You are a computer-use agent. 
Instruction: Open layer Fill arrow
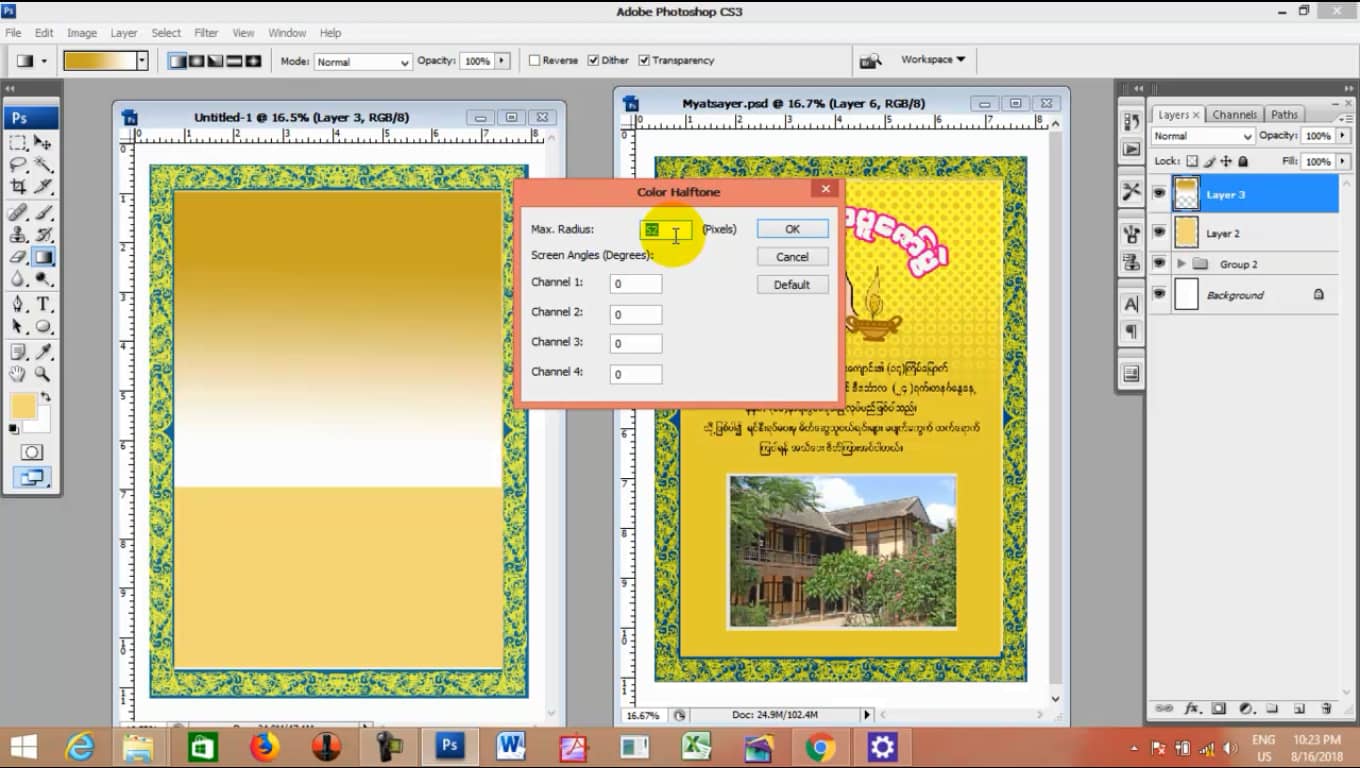pyautogui.click(x=1341, y=161)
